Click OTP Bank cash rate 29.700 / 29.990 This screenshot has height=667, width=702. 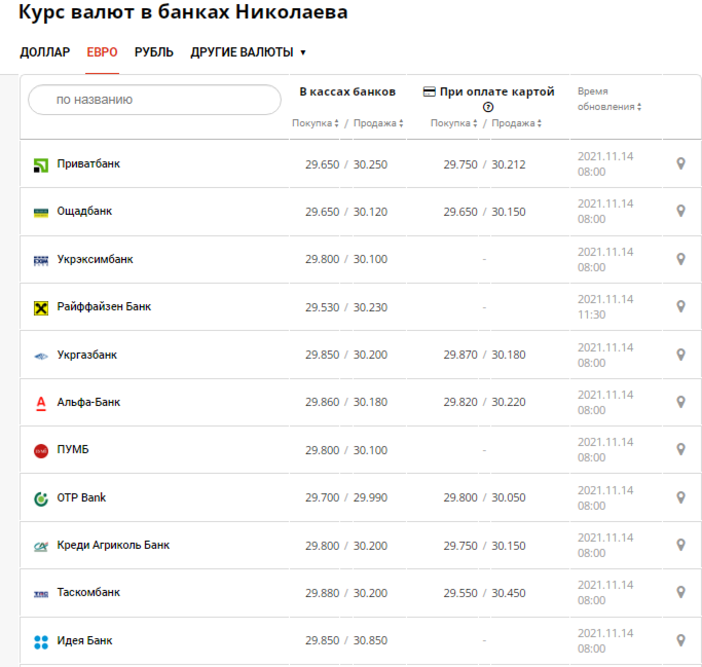click(346, 498)
